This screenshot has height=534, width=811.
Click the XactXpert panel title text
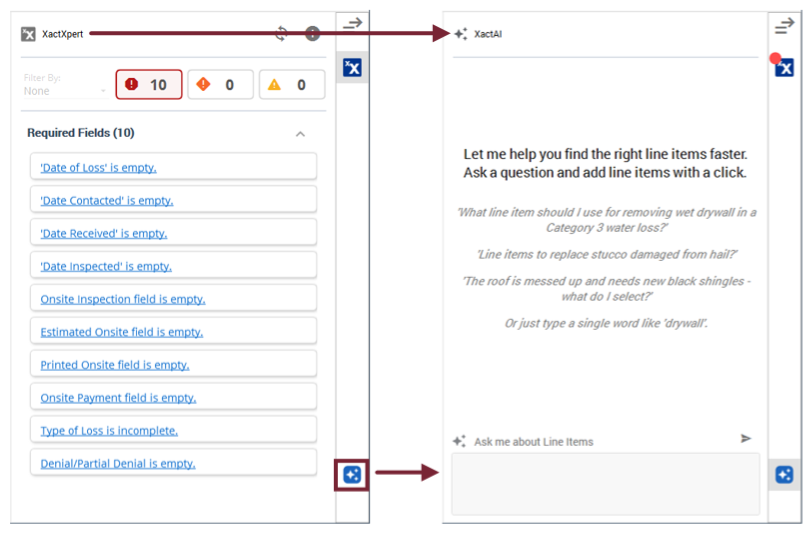tap(63, 34)
